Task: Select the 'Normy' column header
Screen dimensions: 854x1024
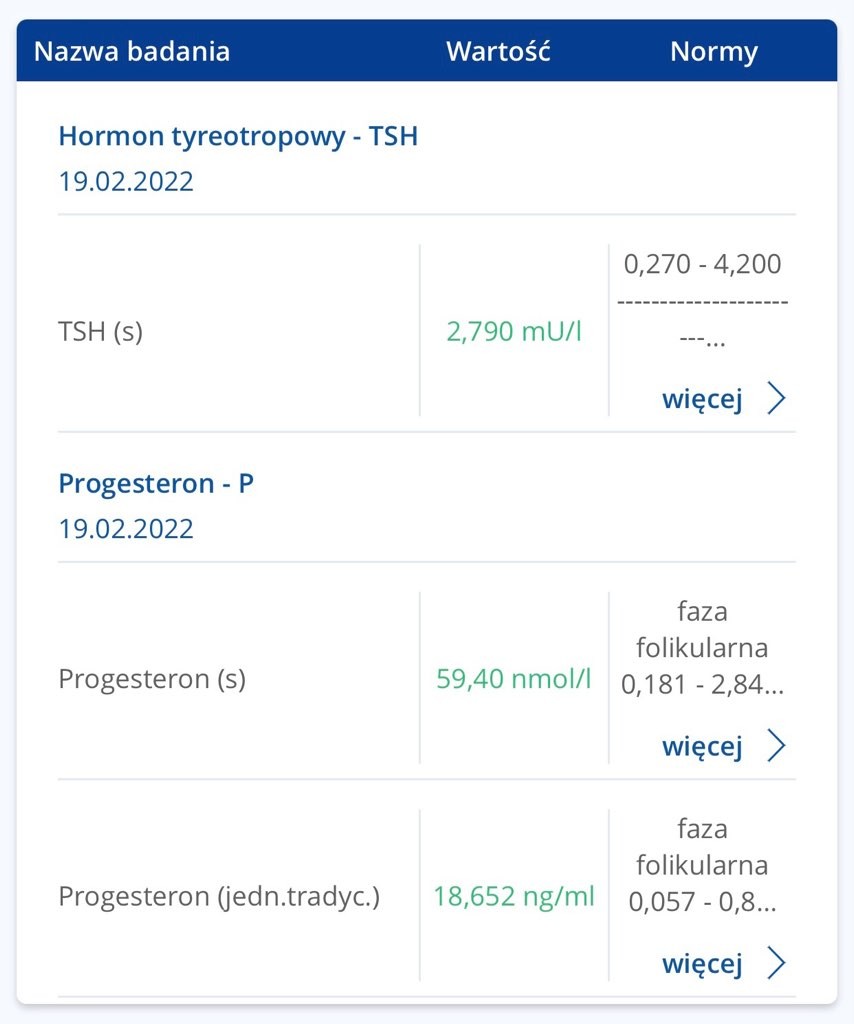Action: coord(714,51)
